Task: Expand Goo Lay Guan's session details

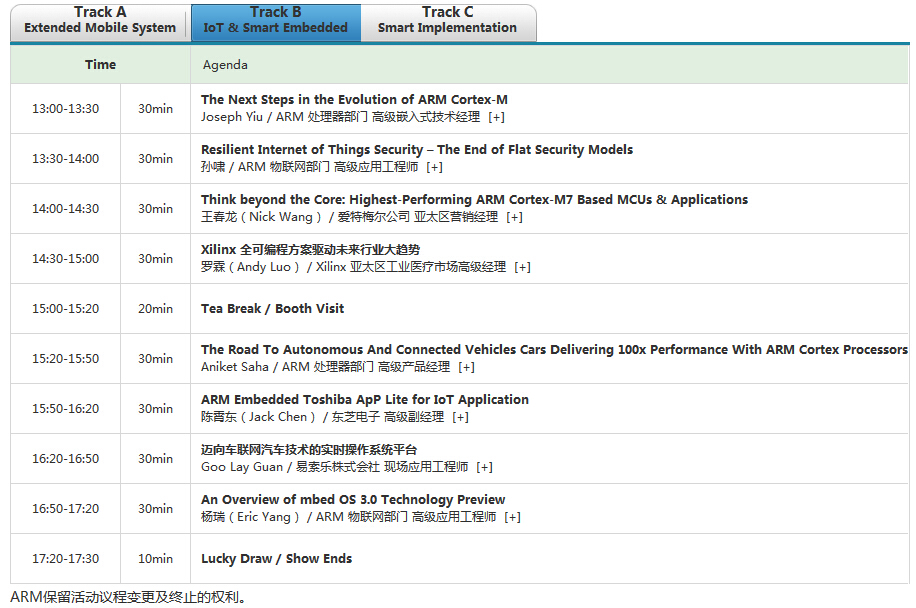Action: [484, 467]
